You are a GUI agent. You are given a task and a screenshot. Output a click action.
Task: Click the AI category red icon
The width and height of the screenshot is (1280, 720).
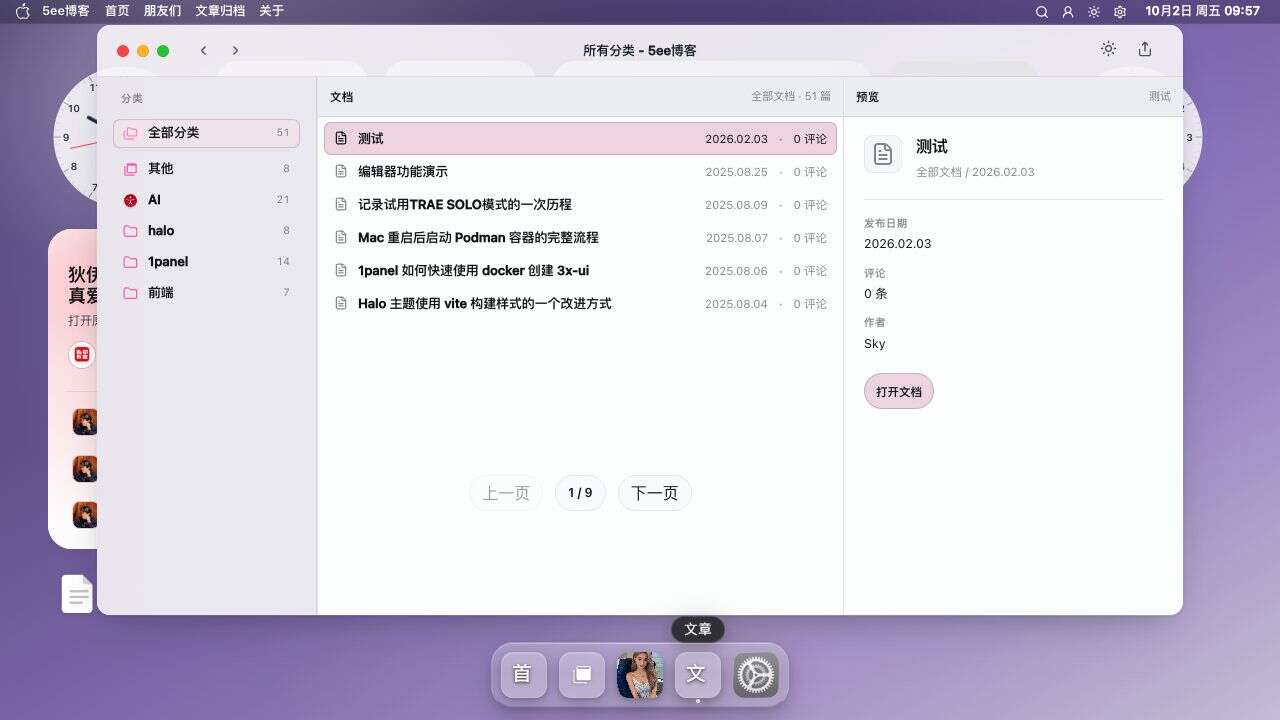coord(130,200)
